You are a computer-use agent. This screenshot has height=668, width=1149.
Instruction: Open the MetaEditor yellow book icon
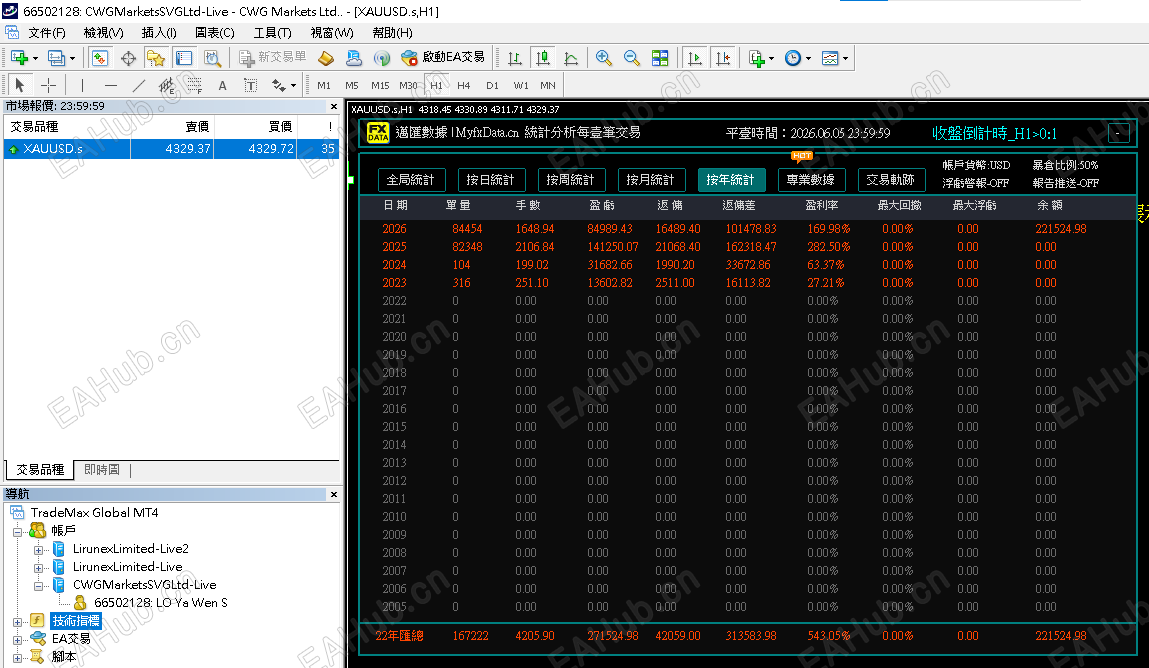pos(326,58)
